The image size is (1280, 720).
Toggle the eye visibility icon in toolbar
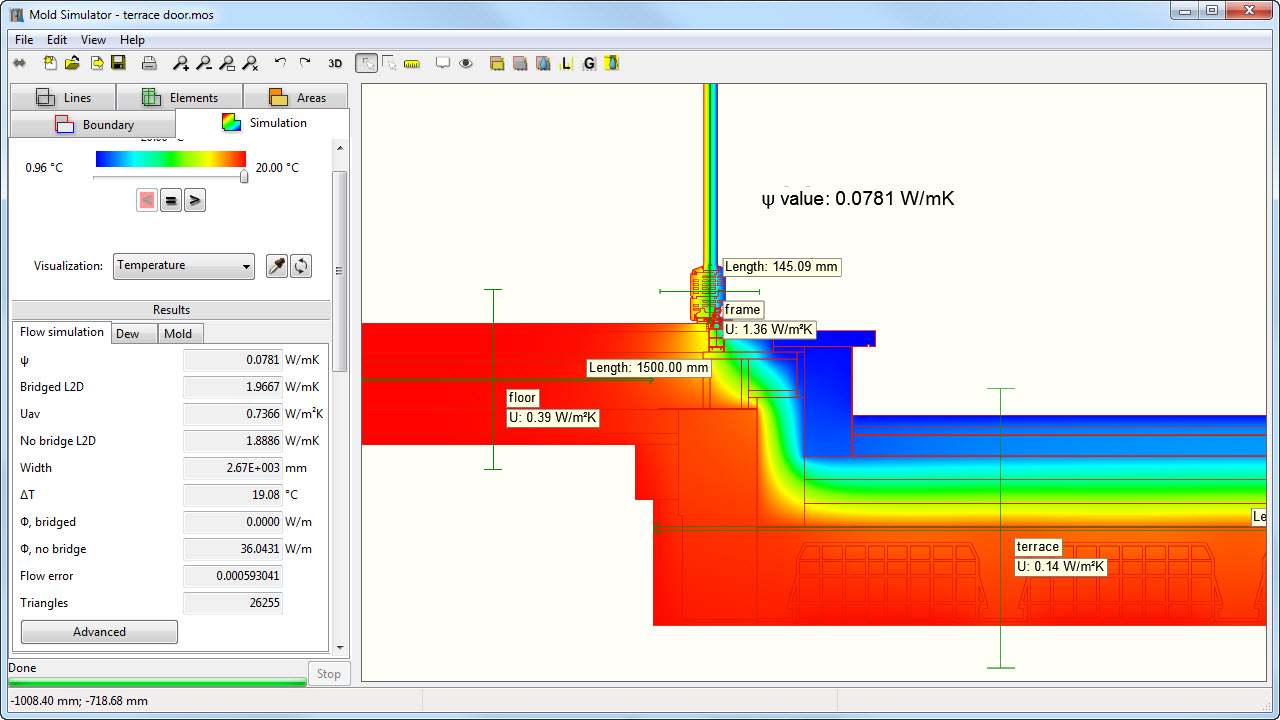[x=466, y=63]
